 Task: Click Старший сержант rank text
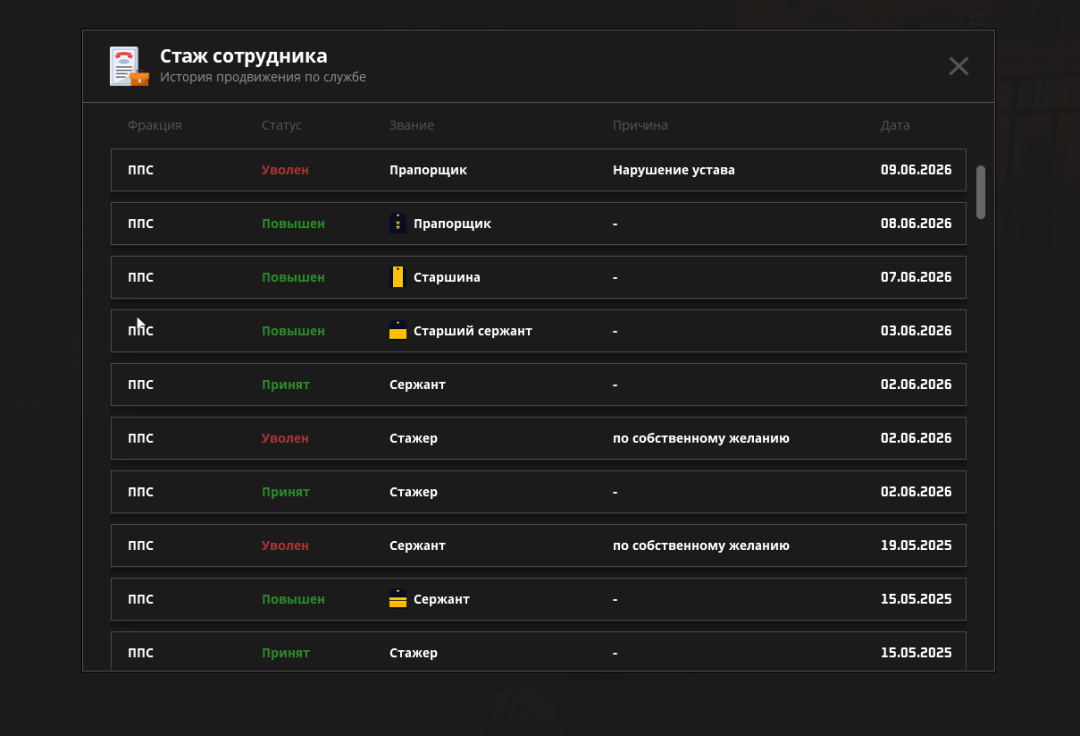pos(472,331)
